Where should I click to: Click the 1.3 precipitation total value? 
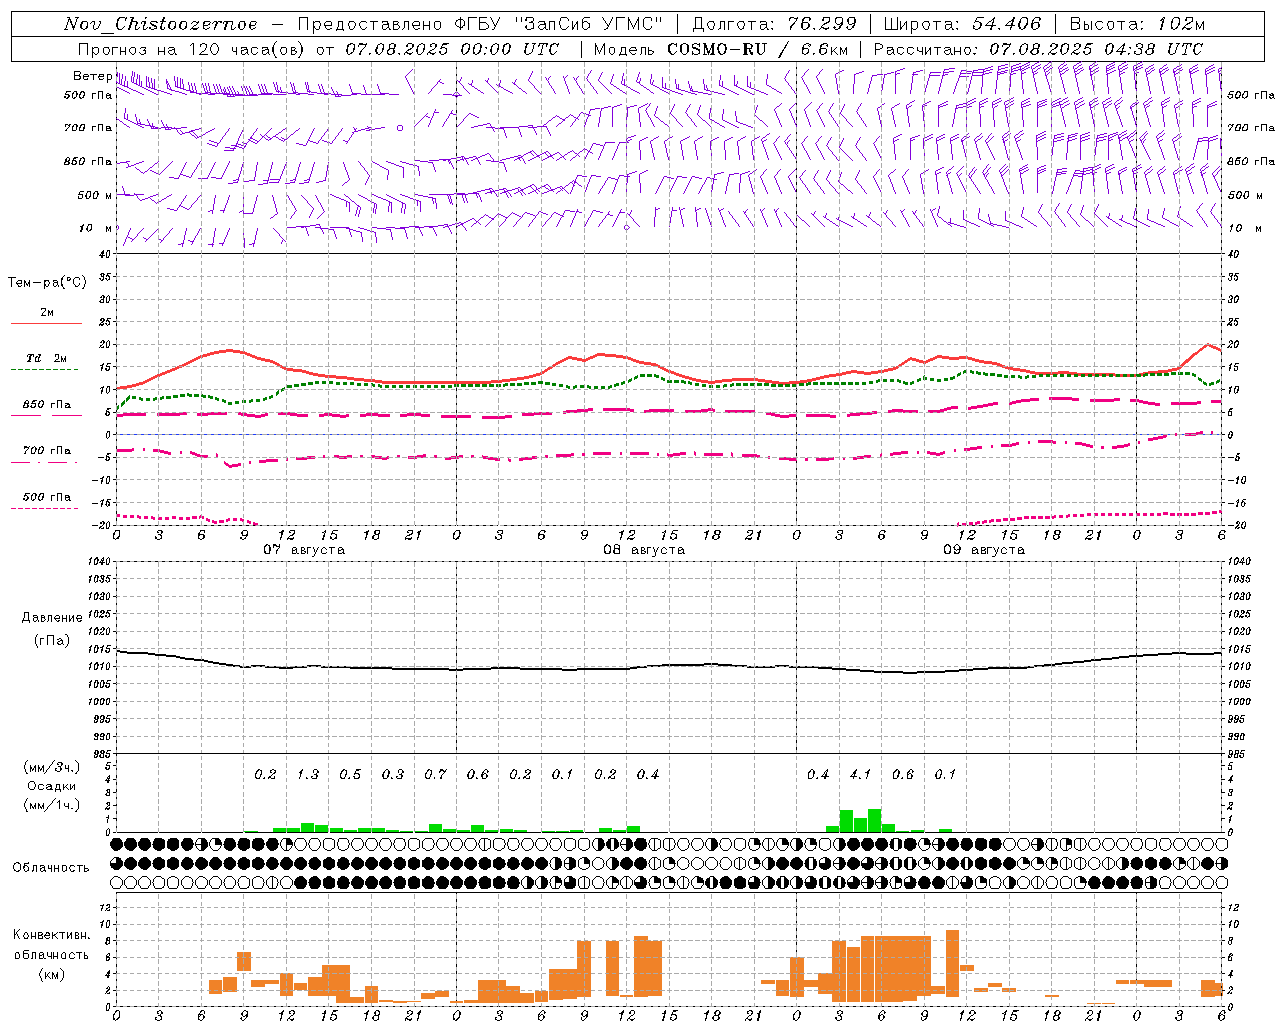coord(308,774)
